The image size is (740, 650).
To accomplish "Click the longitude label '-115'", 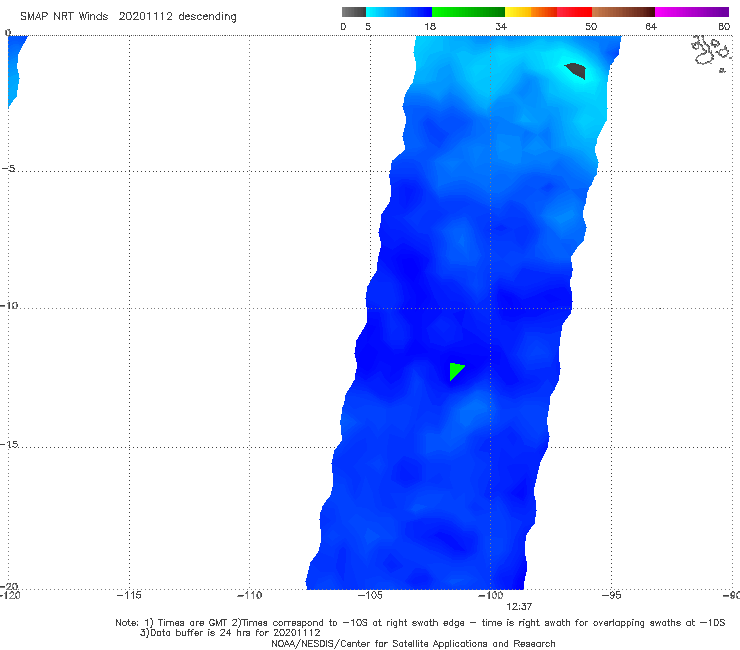I will point(129,596).
